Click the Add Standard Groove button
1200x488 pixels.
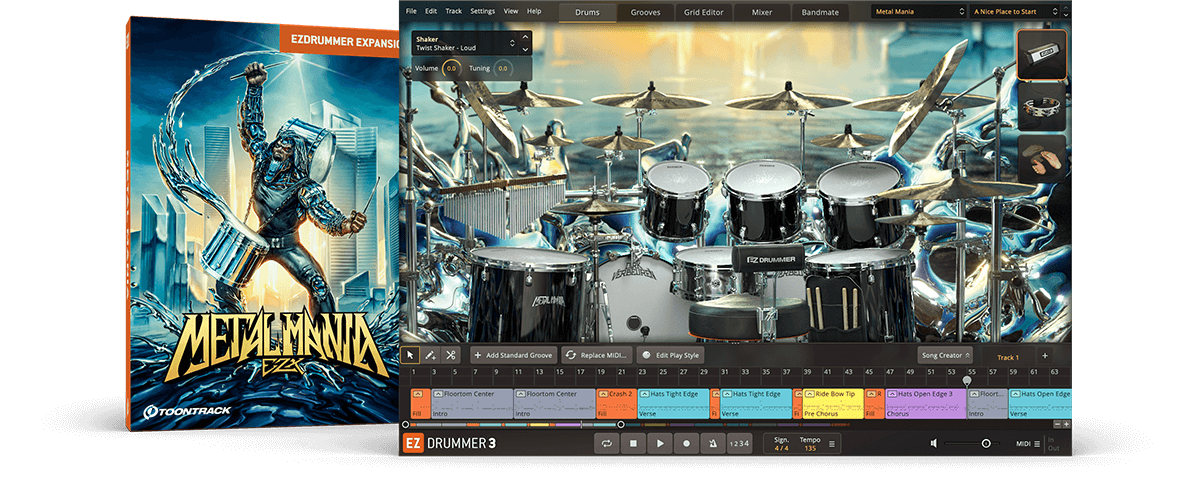513,355
